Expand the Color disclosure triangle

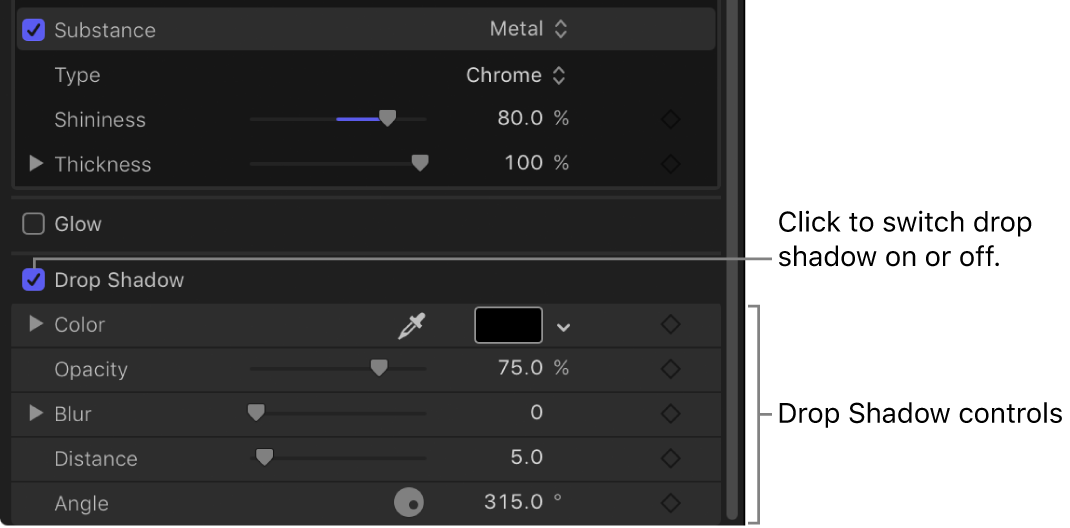36,324
